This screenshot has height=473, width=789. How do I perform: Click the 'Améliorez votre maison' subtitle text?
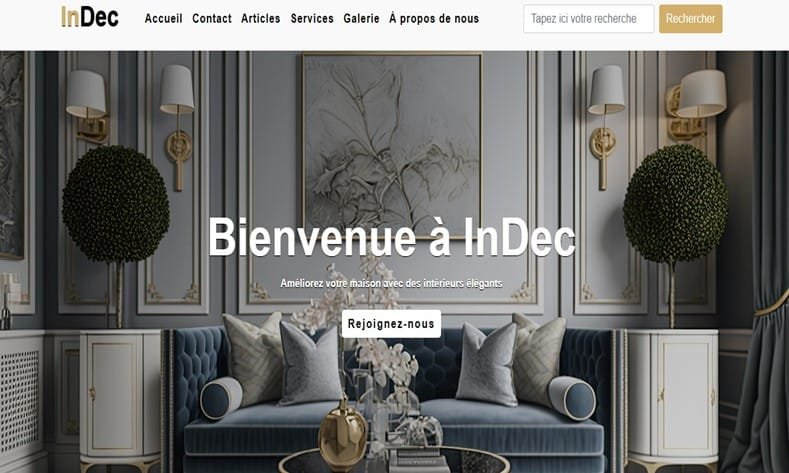tap(391, 283)
